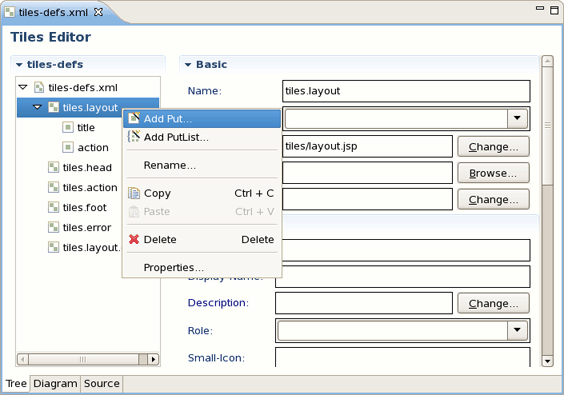Switch to the Diagram tab
This screenshot has width=564, height=395.
pyautogui.click(x=55, y=383)
